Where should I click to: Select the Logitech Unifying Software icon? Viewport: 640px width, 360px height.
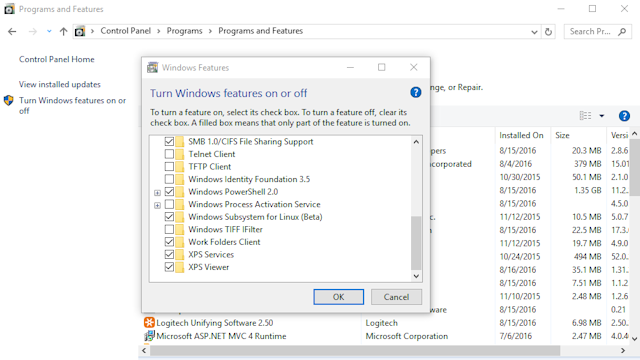click(149, 322)
